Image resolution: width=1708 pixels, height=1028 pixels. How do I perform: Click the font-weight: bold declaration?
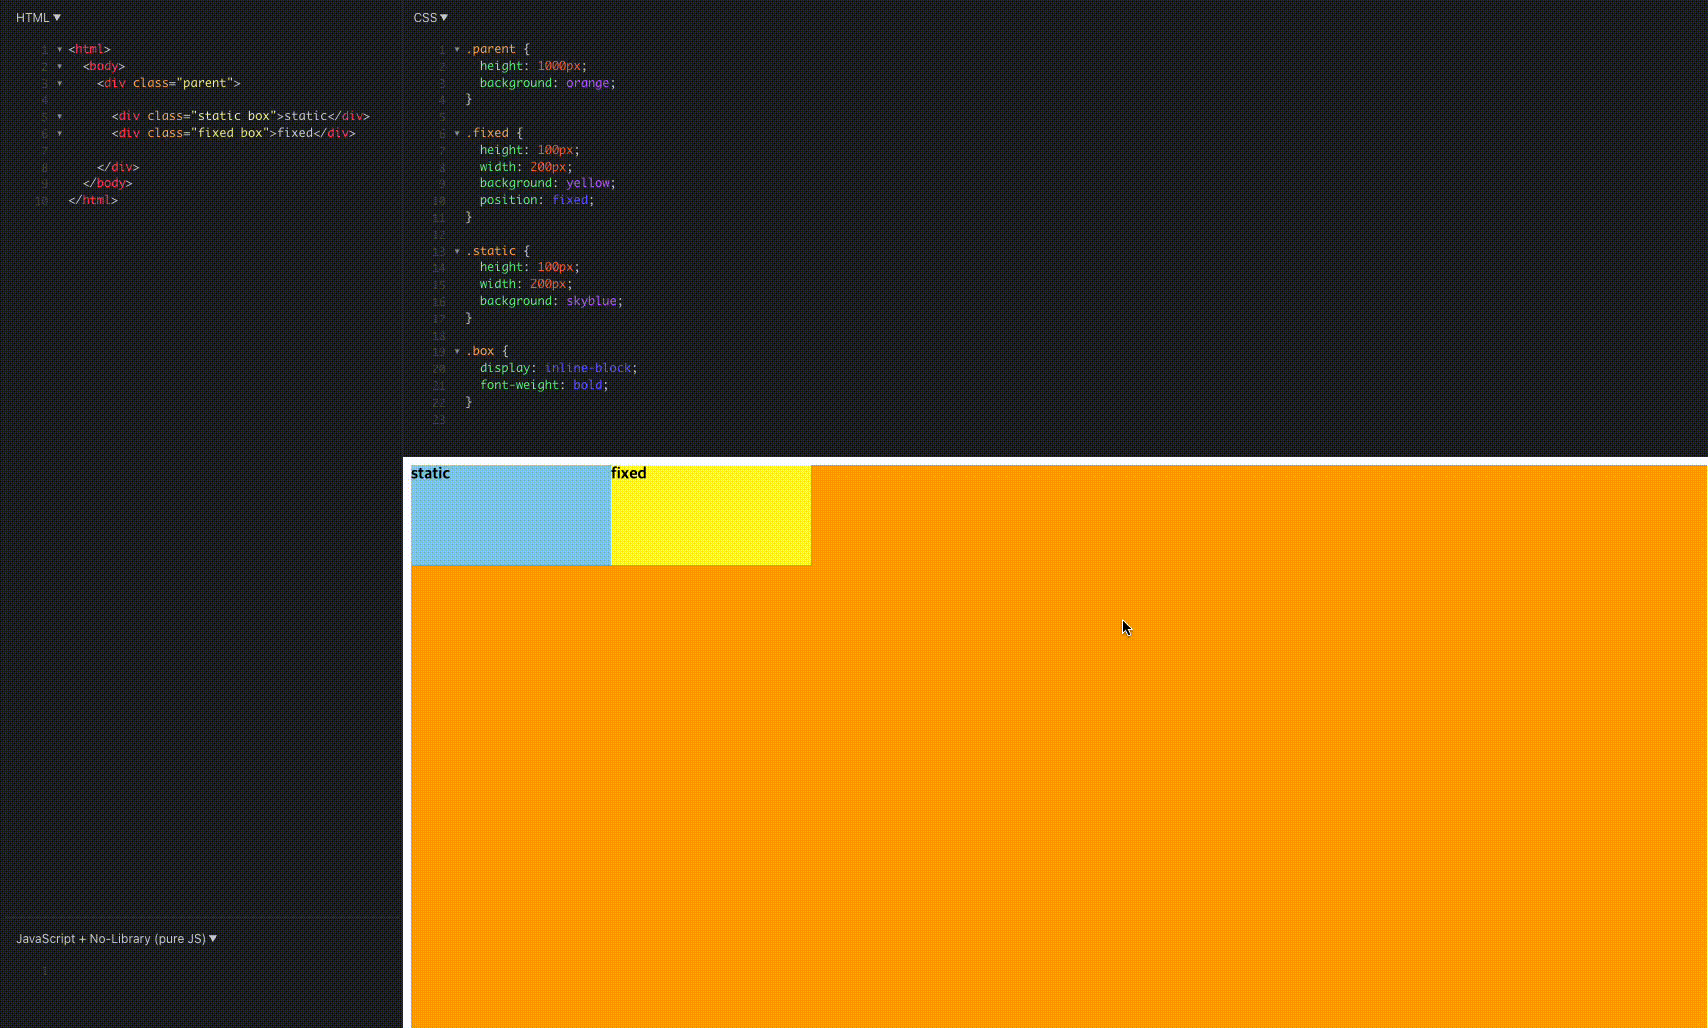point(544,385)
